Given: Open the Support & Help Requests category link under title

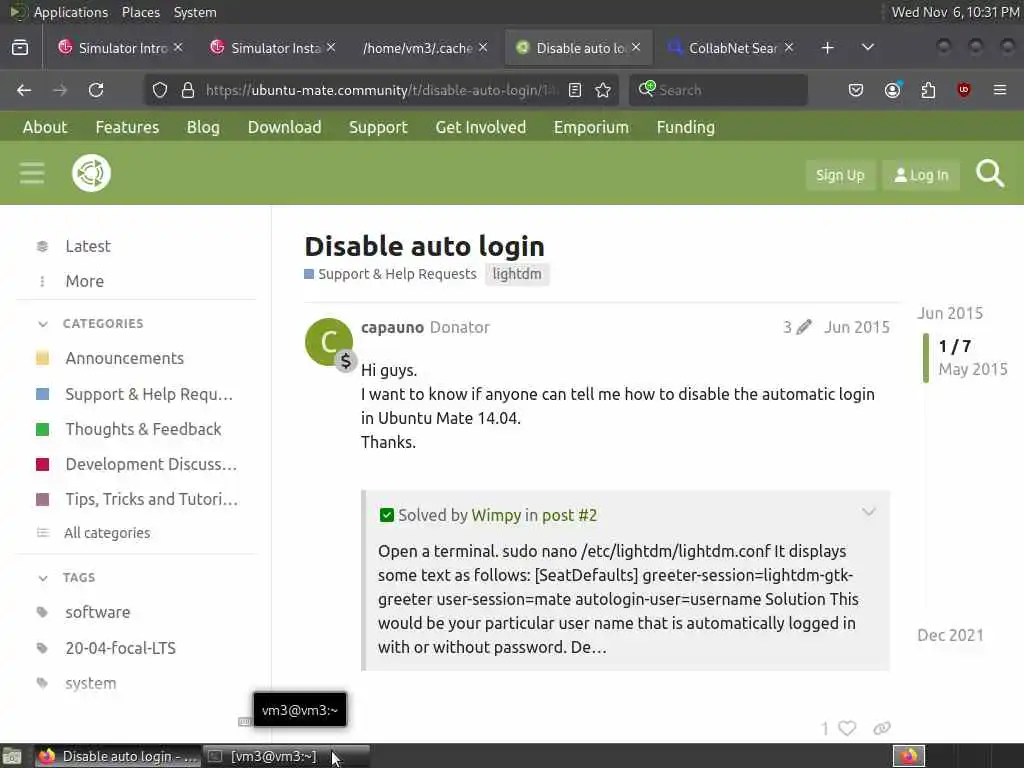Looking at the screenshot, I should tap(391, 274).
